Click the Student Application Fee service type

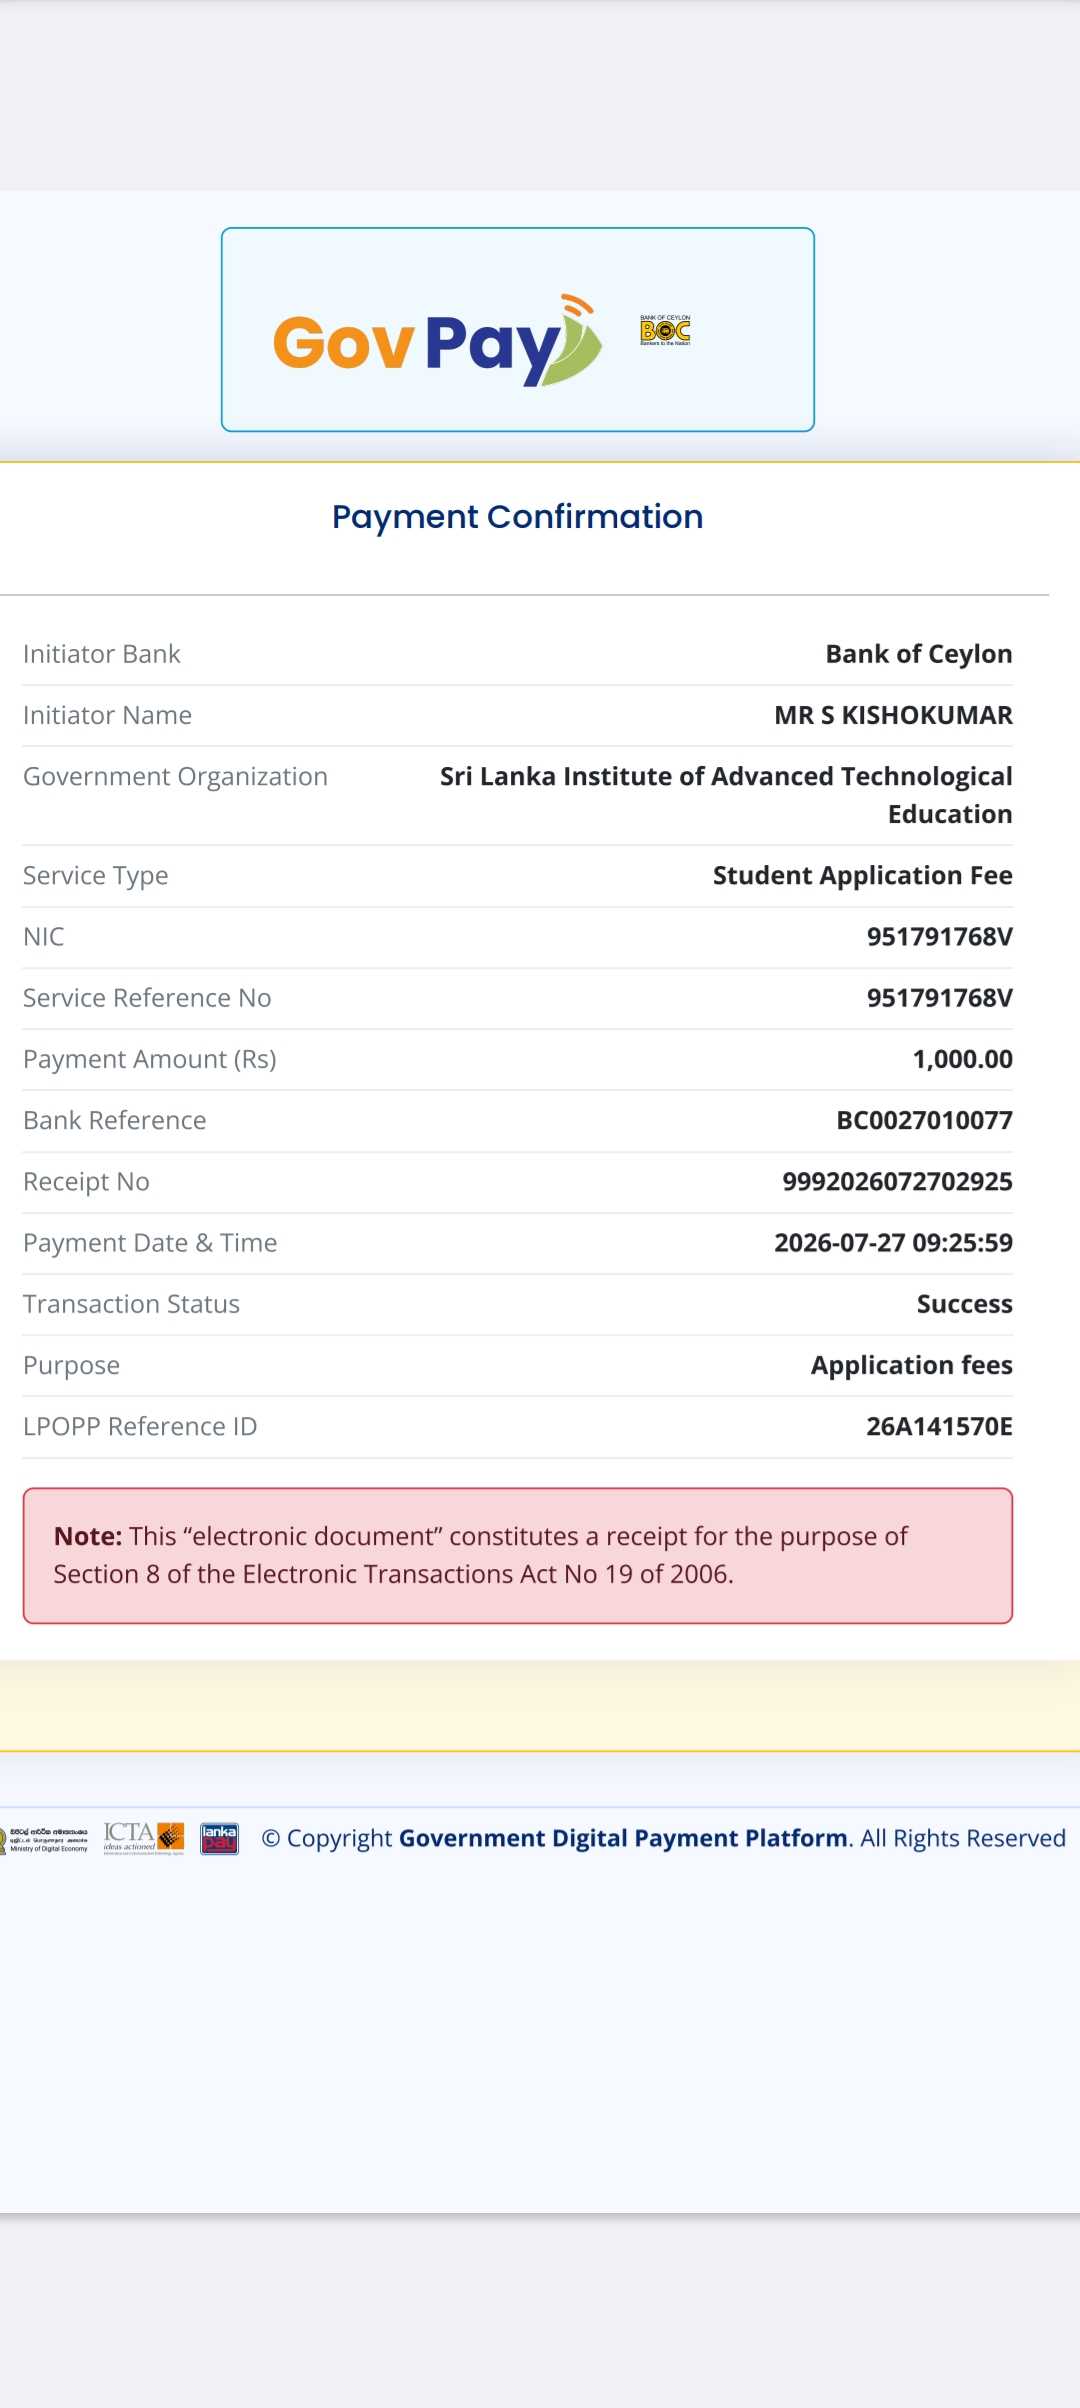(862, 876)
